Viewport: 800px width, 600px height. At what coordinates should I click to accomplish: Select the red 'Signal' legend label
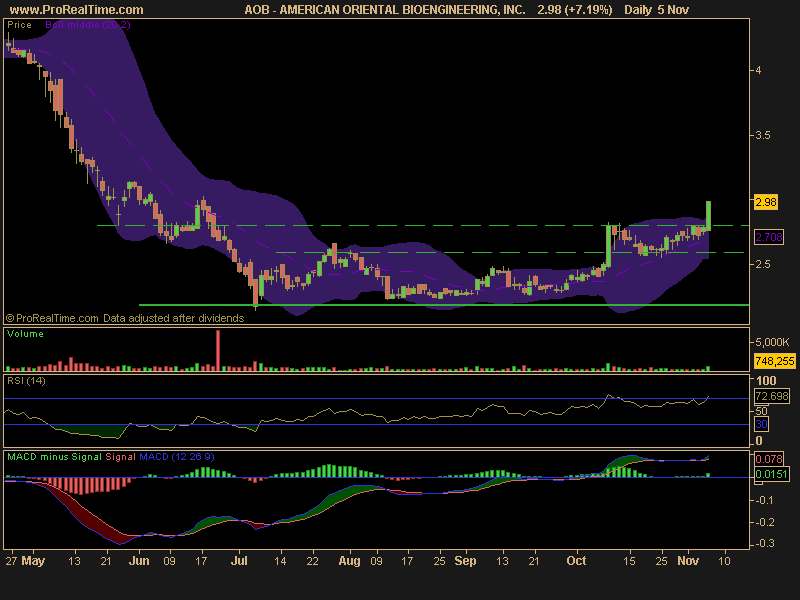click(120, 457)
